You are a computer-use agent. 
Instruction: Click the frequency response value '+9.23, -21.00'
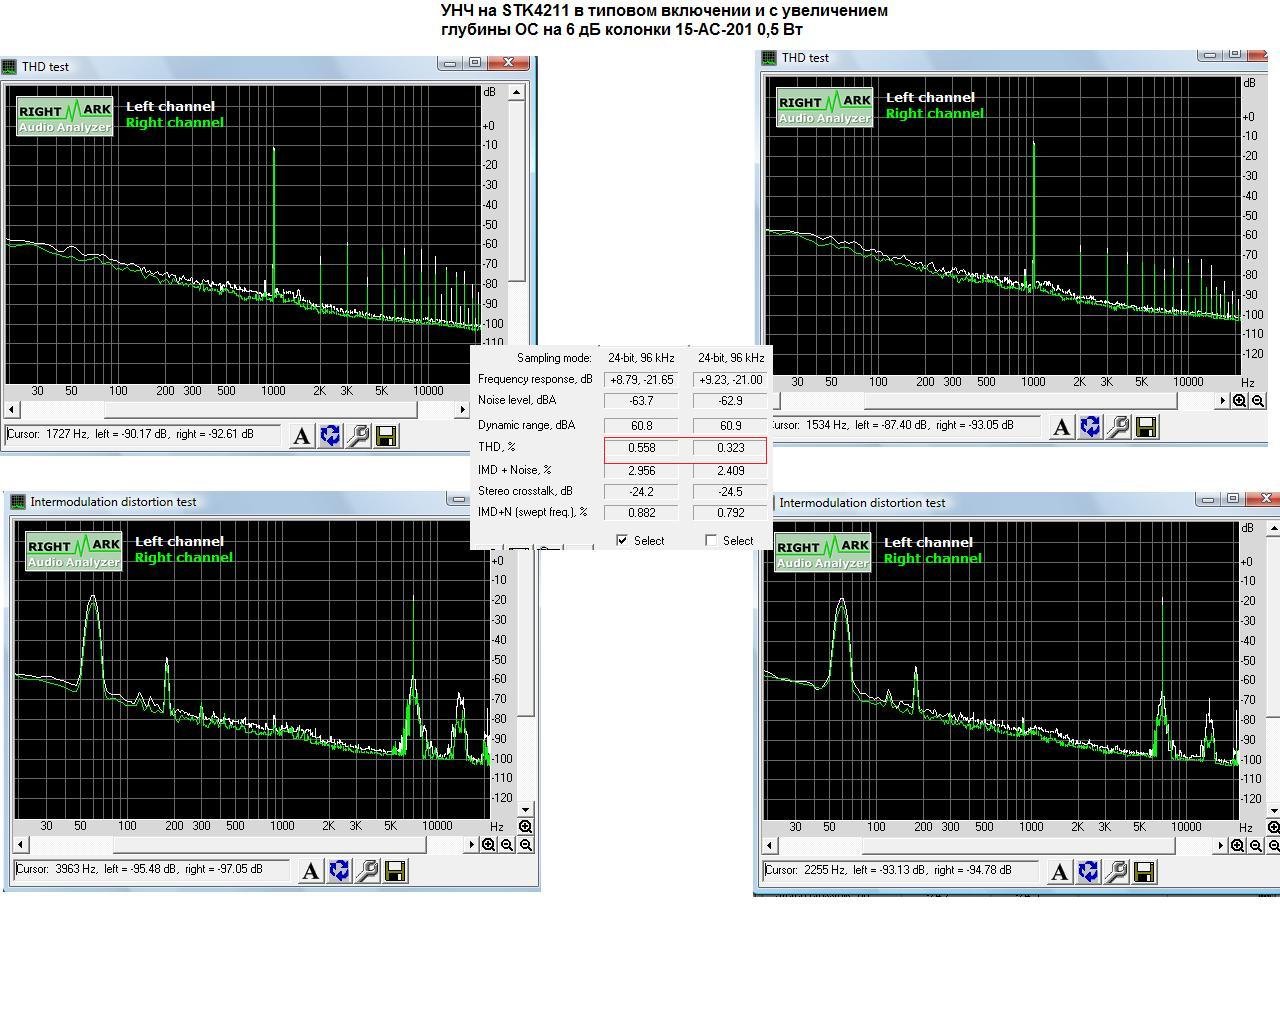coord(731,380)
